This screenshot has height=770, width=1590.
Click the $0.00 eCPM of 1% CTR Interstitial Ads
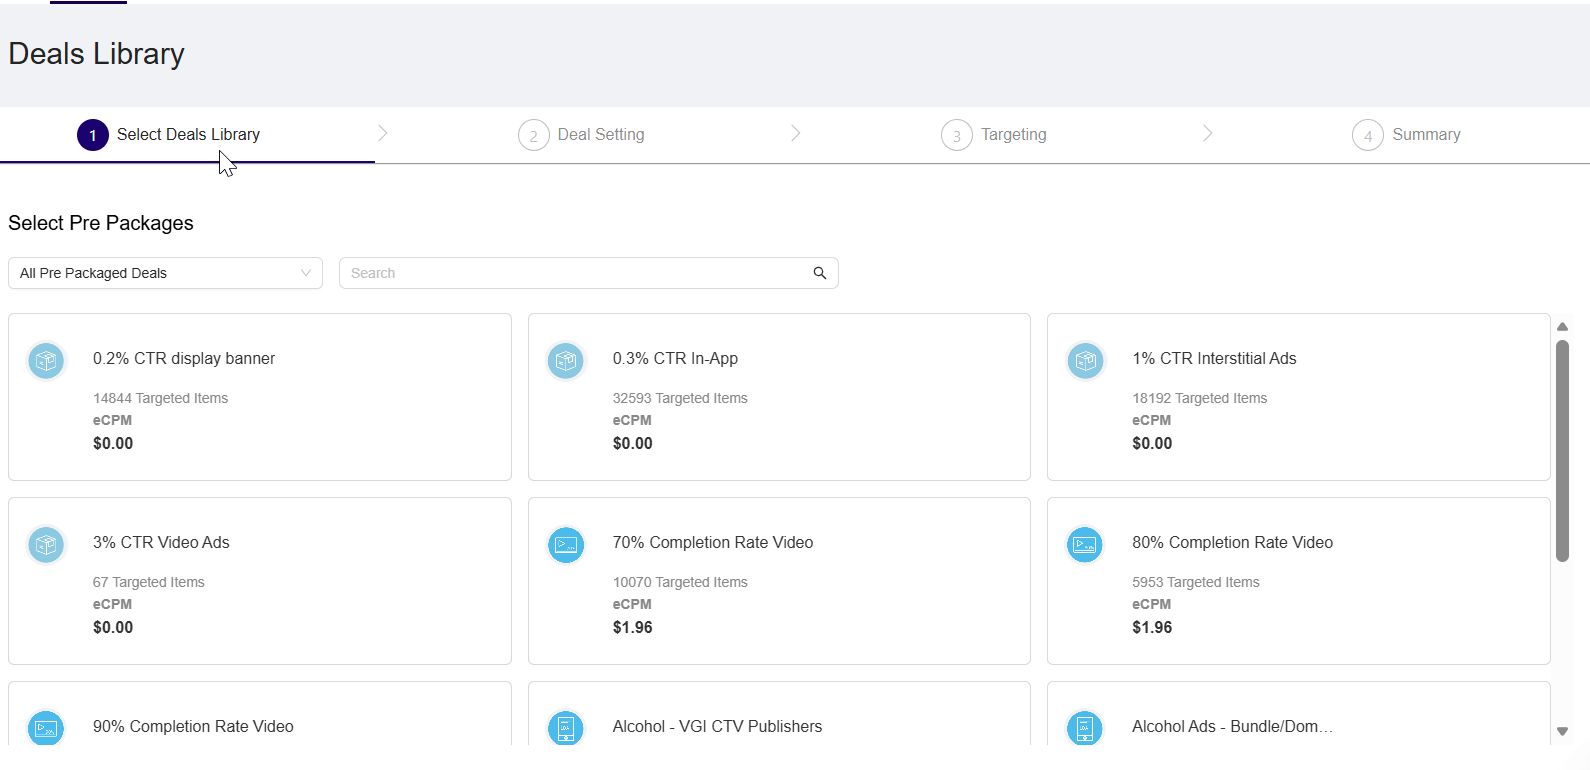(x=1152, y=443)
